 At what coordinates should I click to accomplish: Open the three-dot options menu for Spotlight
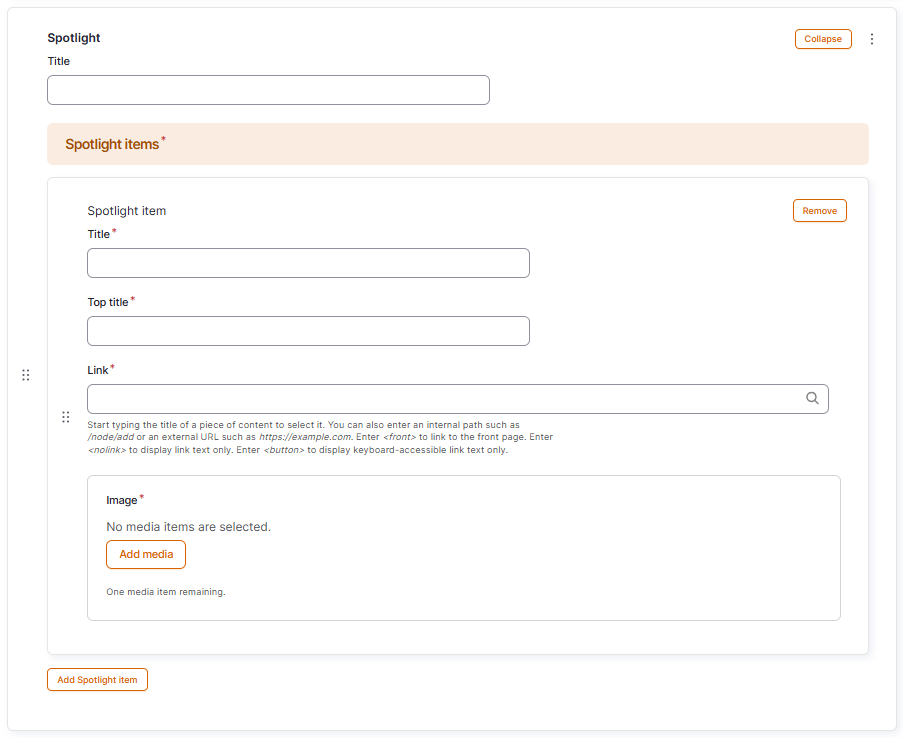click(871, 39)
